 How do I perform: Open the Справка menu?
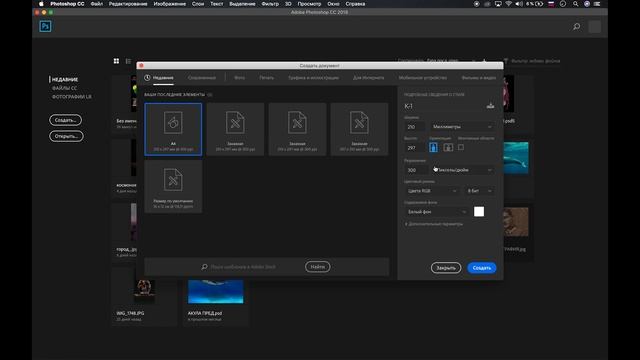(x=355, y=4)
